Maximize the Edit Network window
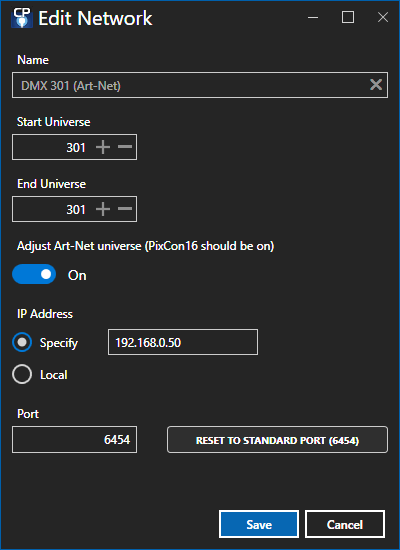Image resolution: width=400 pixels, height=550 pixels. click(348, 17)
